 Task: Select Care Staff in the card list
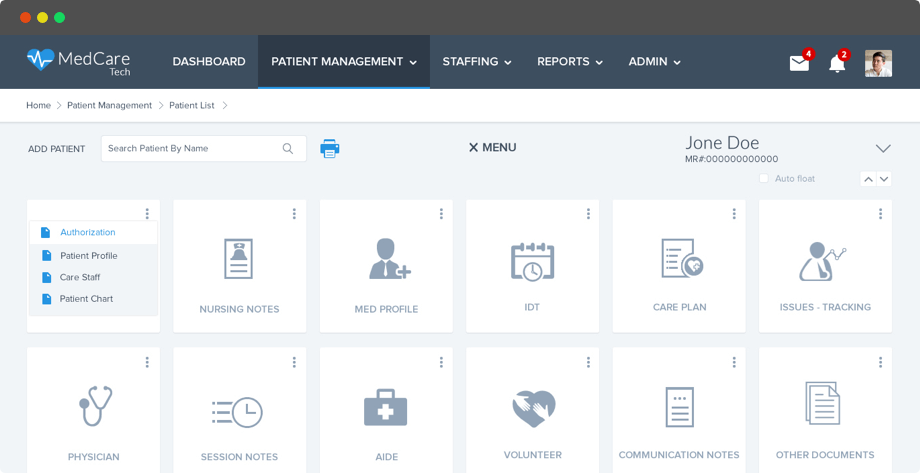click(x=80, y=277)
